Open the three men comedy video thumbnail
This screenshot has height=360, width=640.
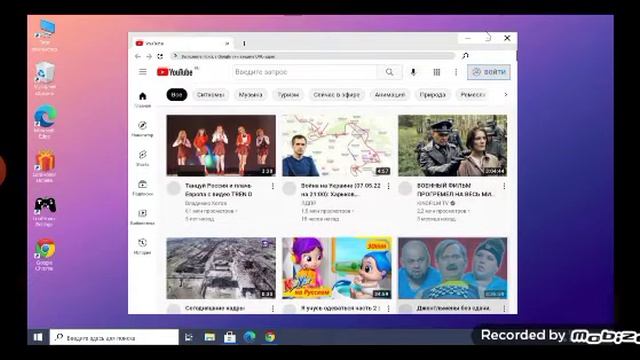453,268
